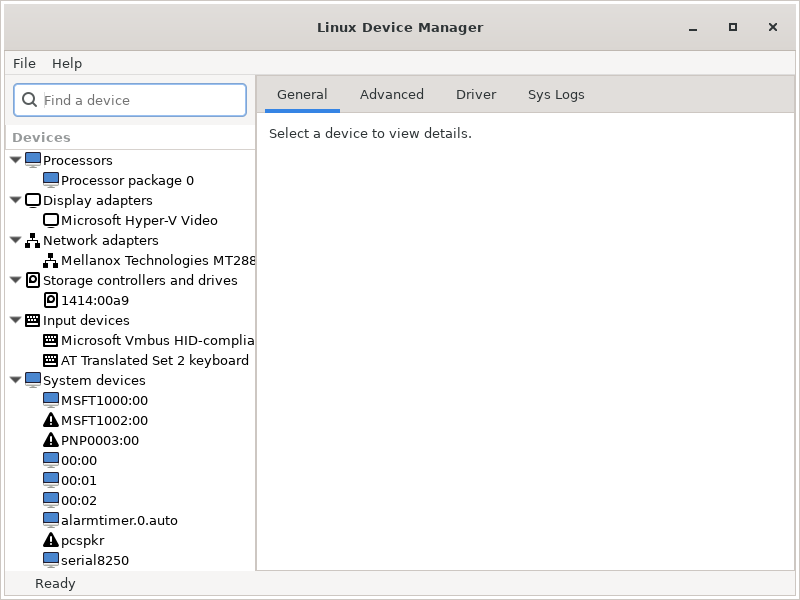The width and height of the screenshot is (800, 600).
Task: Click the Input devices keyboard icon
Action: click(x=33, y=320)
